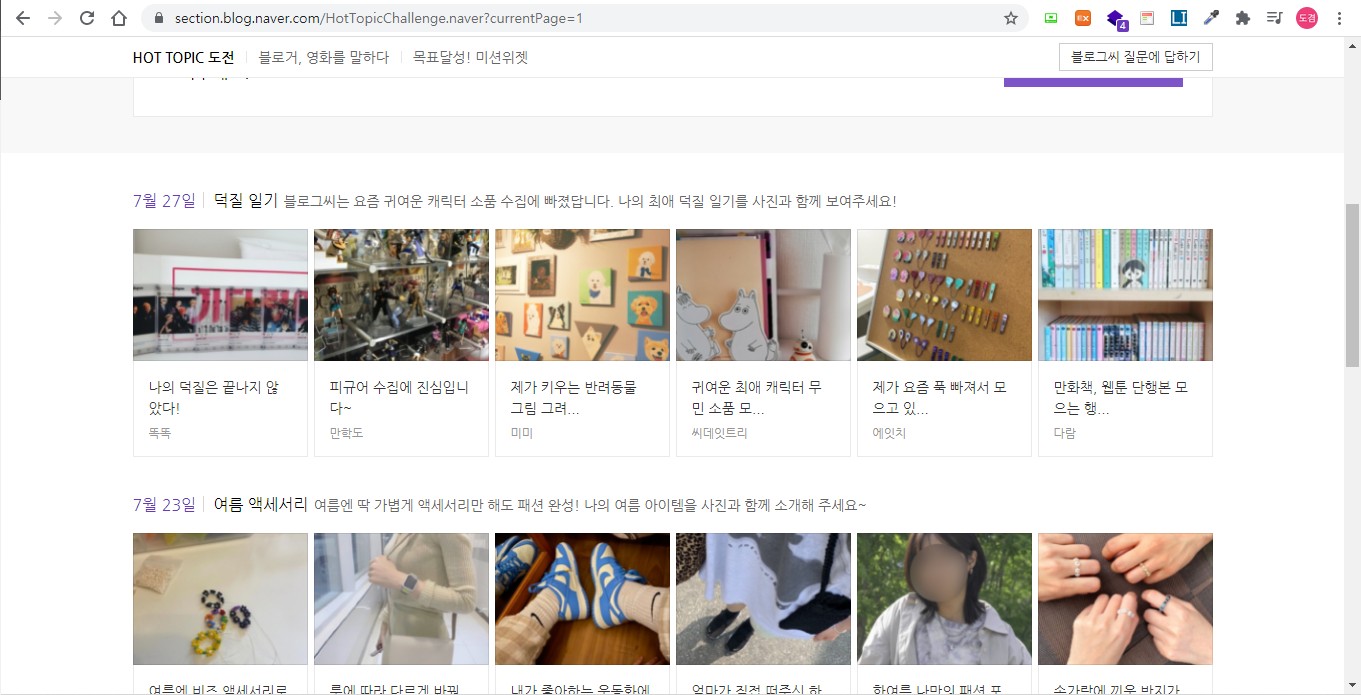The image size is (1361, 695).
Task: Open the orange EX extension icon
Action: [1083, 18]
